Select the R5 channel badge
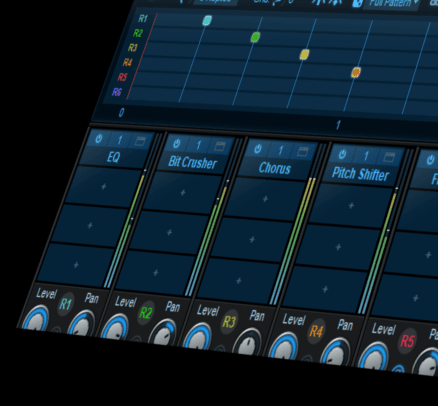Screen dimensions: 438x406 pos(407,341)
